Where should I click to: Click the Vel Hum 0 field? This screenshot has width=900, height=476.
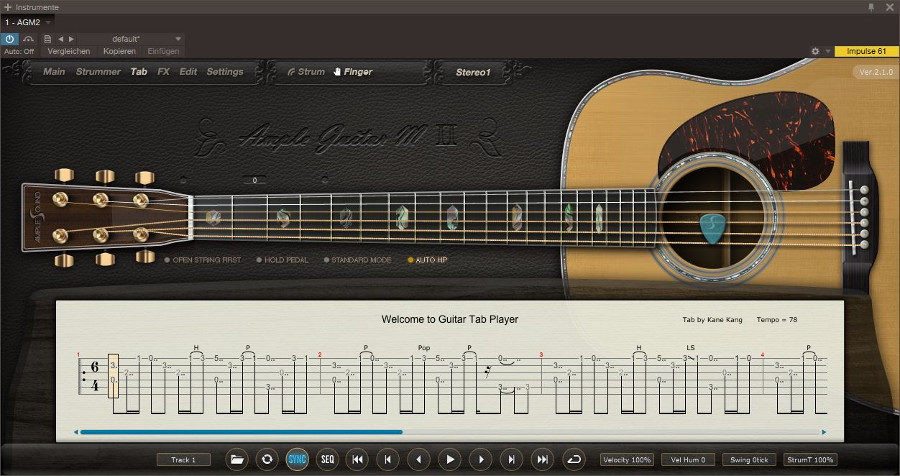[688, 459]
